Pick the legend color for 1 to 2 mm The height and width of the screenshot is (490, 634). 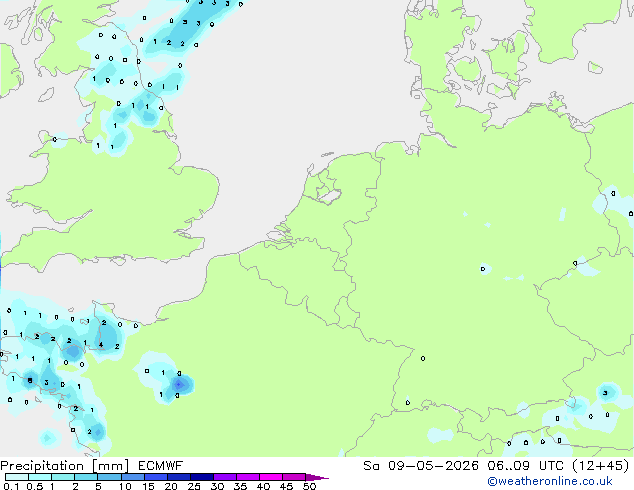pyautogui.click(x=63, y=477)
